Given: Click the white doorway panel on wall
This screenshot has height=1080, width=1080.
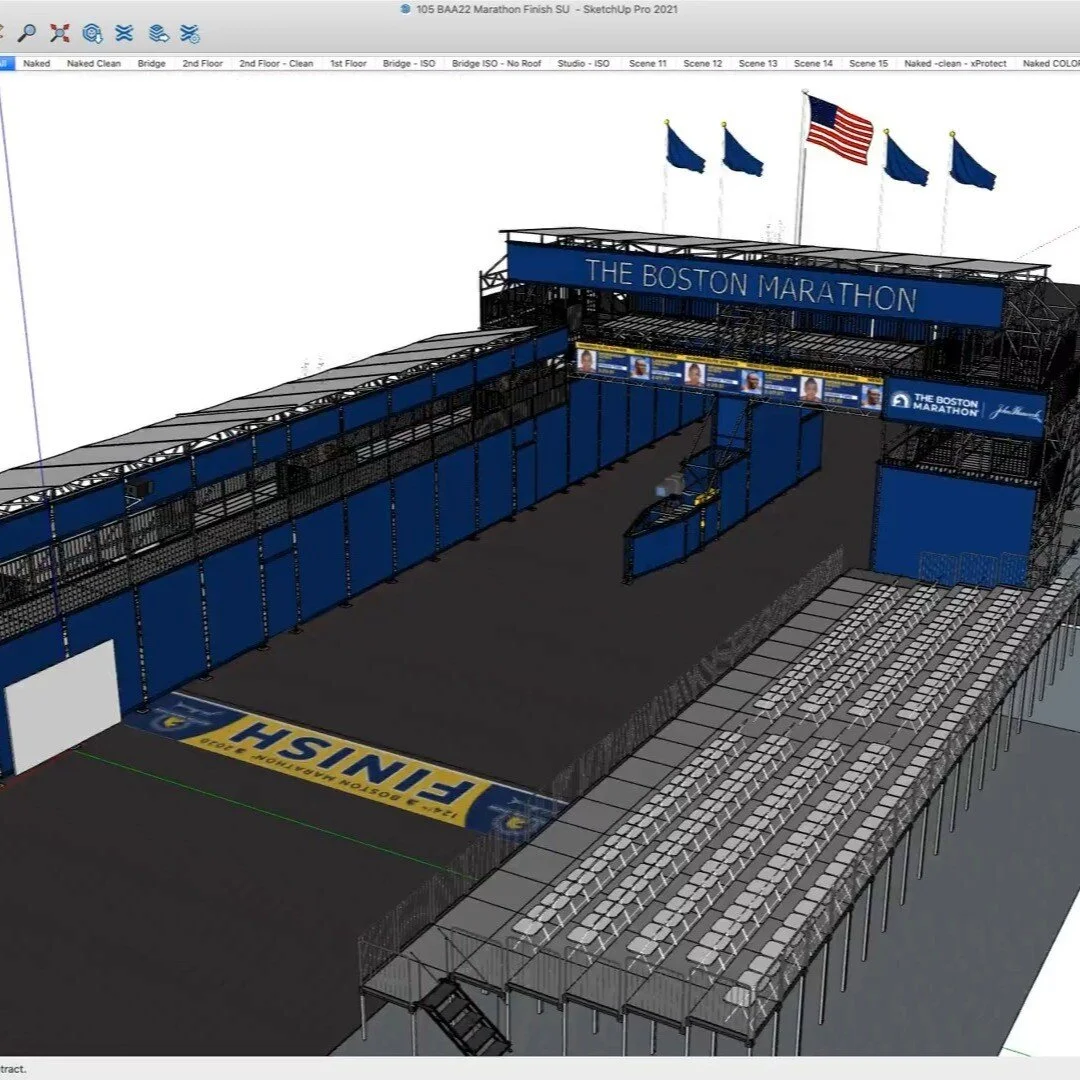Looking at the screenshot, I should [x=63, y=705].
